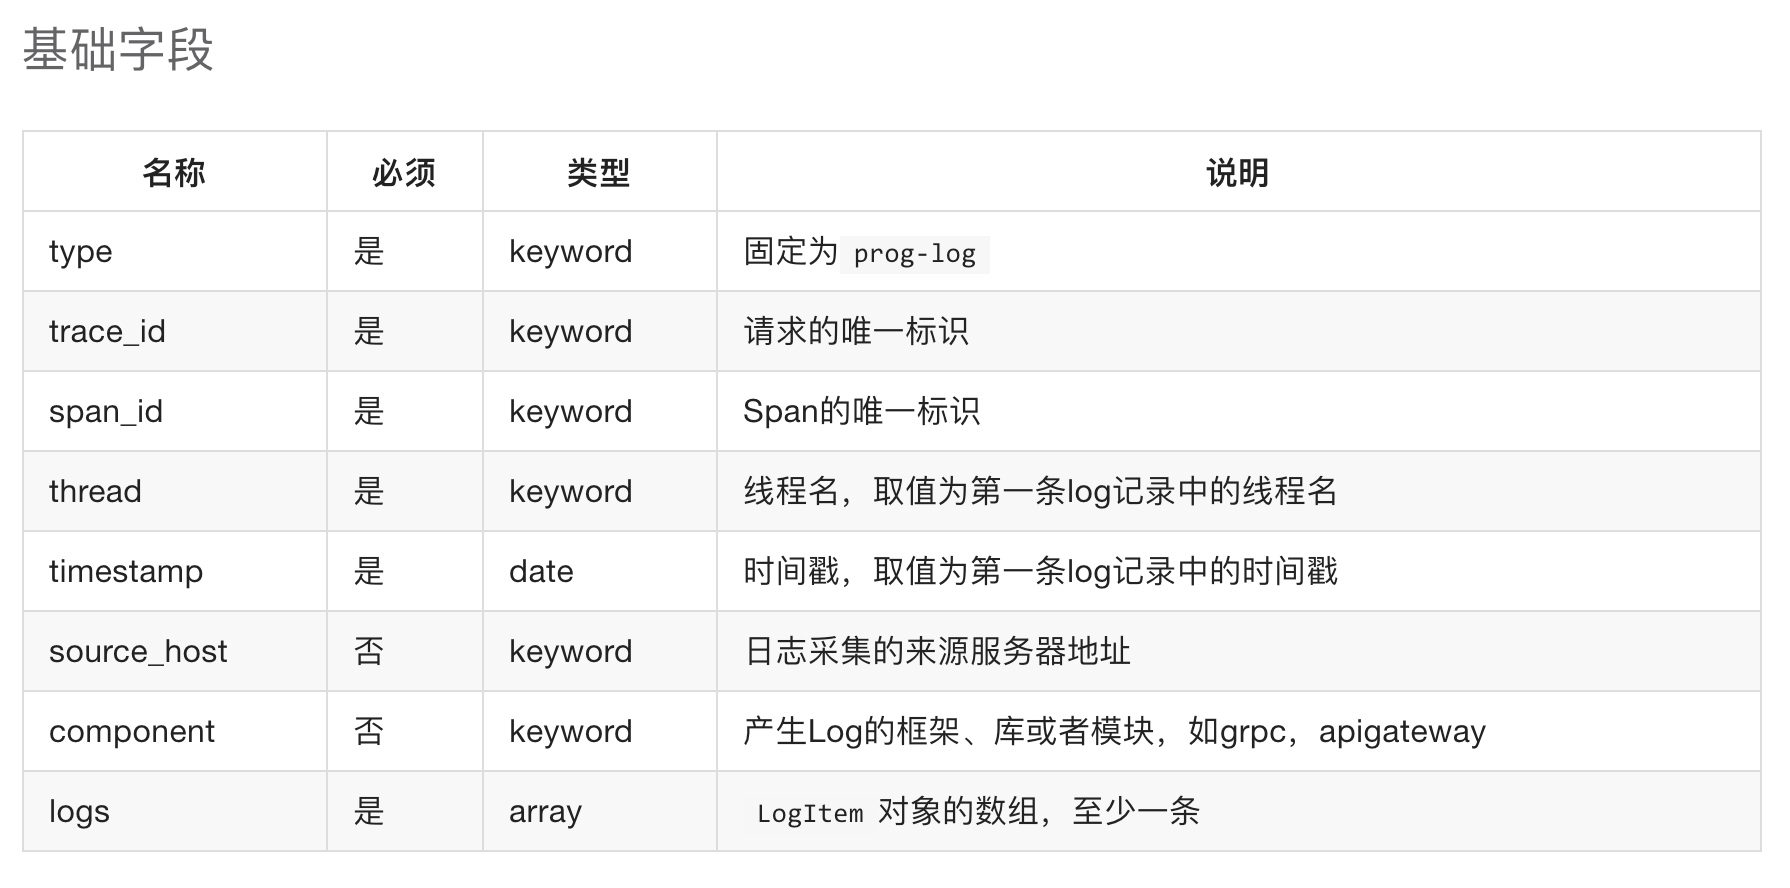Click 否 in the source_host row

[369, 651]
